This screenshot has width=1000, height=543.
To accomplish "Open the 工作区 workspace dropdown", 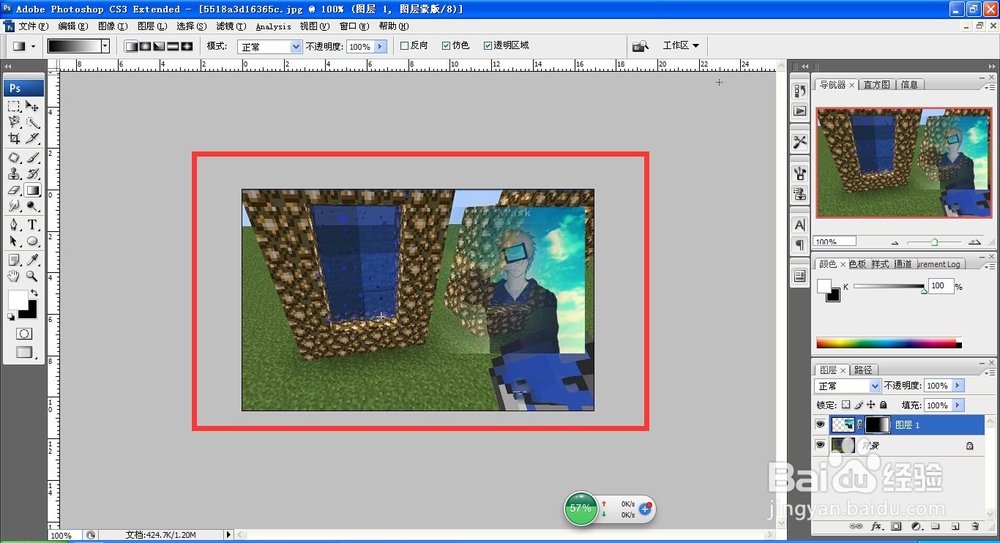I will 680,45.
